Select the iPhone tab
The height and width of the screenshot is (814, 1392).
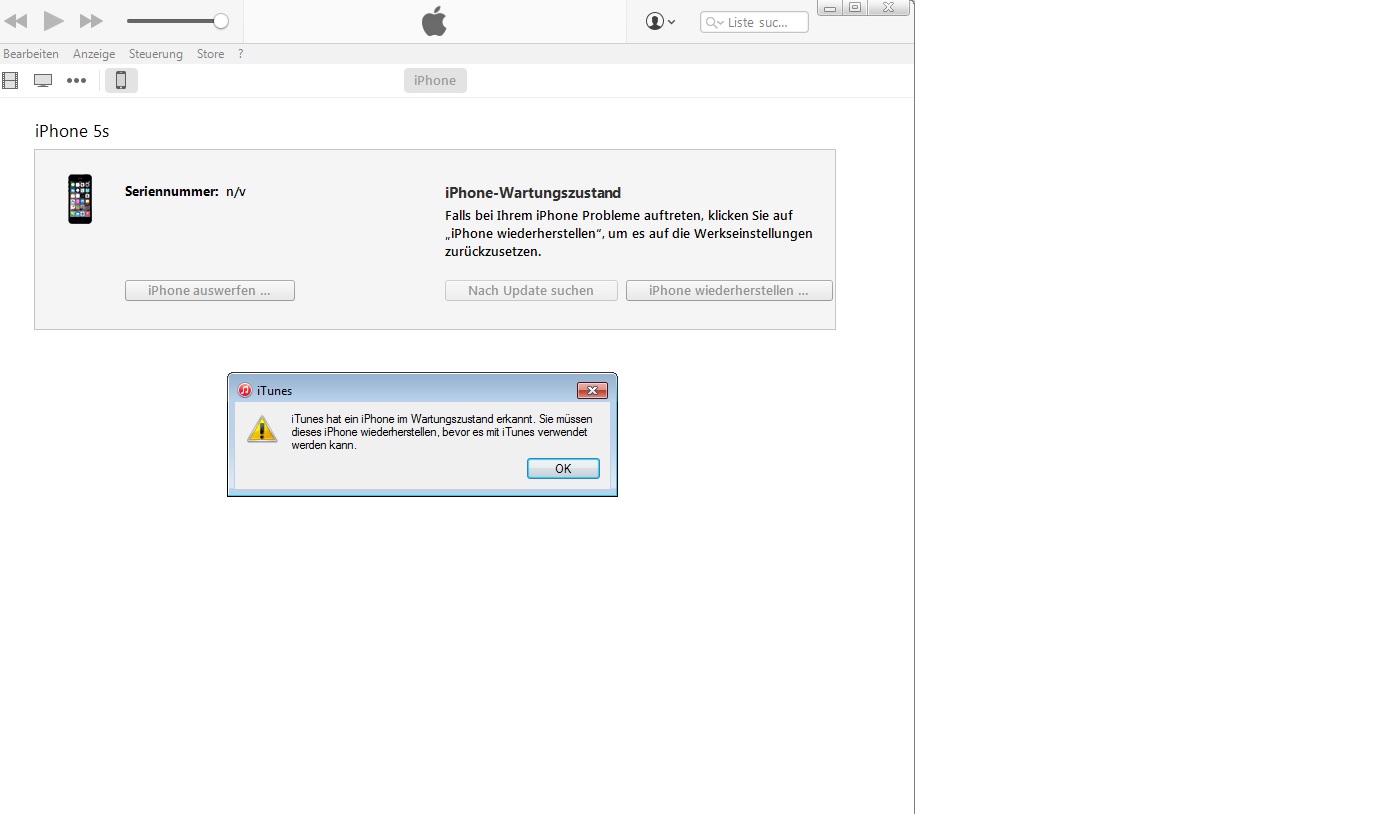click(435, 81)
